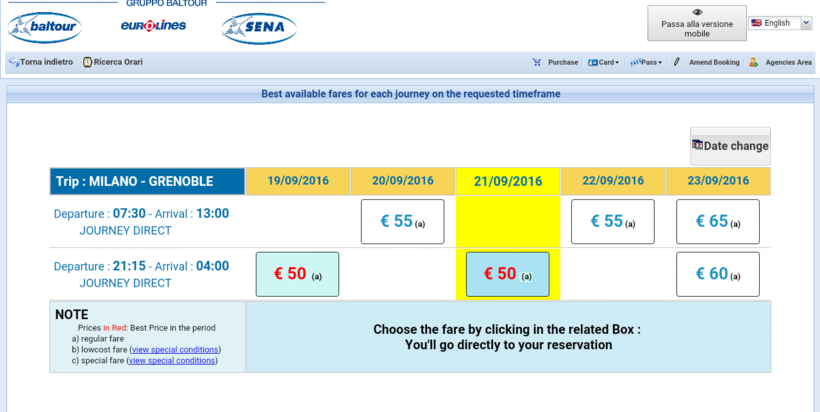Expand the Card menu
820x412 pixels.
pos(604,62)
